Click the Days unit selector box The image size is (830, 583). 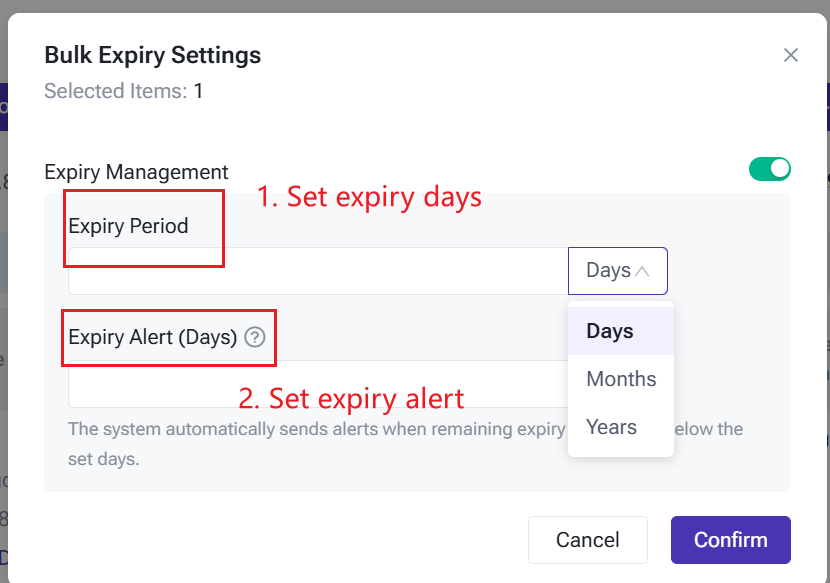(x=617, y=271)
